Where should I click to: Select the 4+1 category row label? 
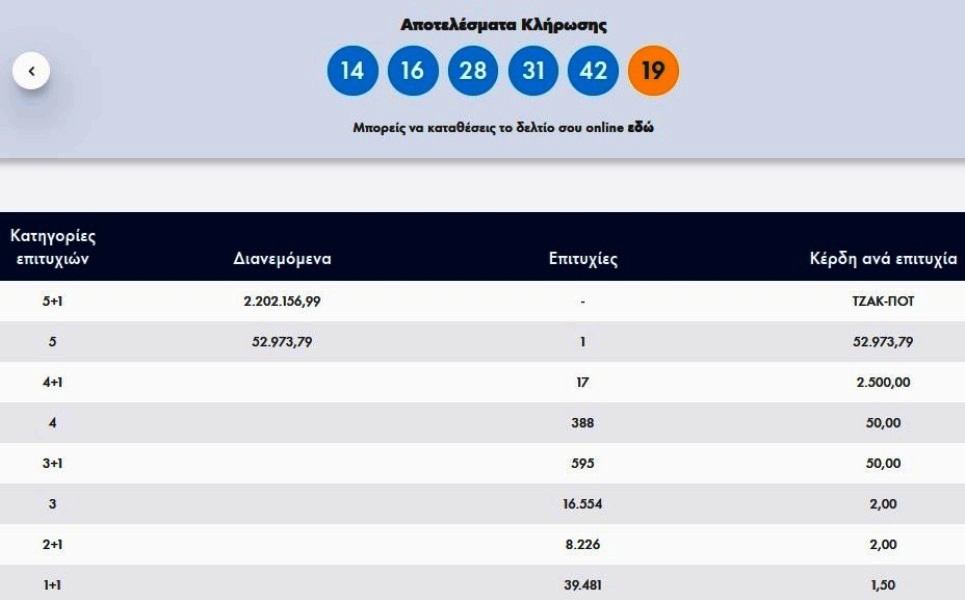click(x=52, y=382)
